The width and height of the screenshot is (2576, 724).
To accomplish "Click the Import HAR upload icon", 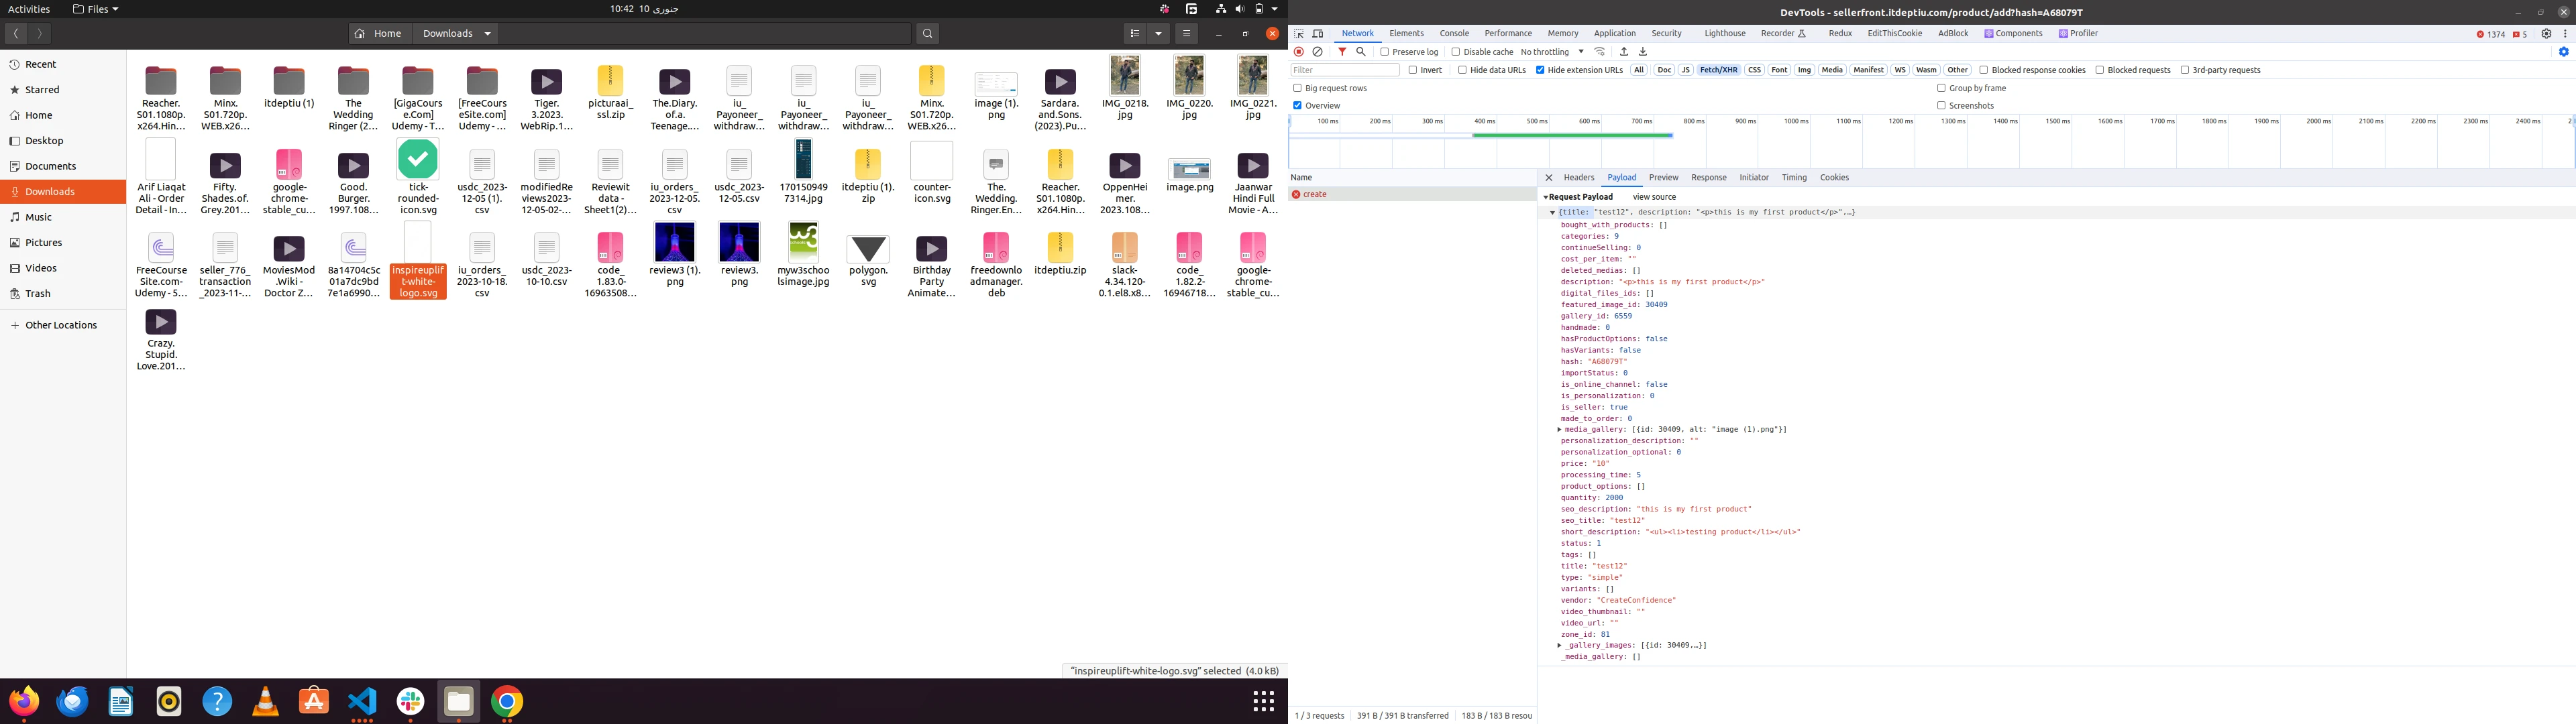I will pos(1624,52).
